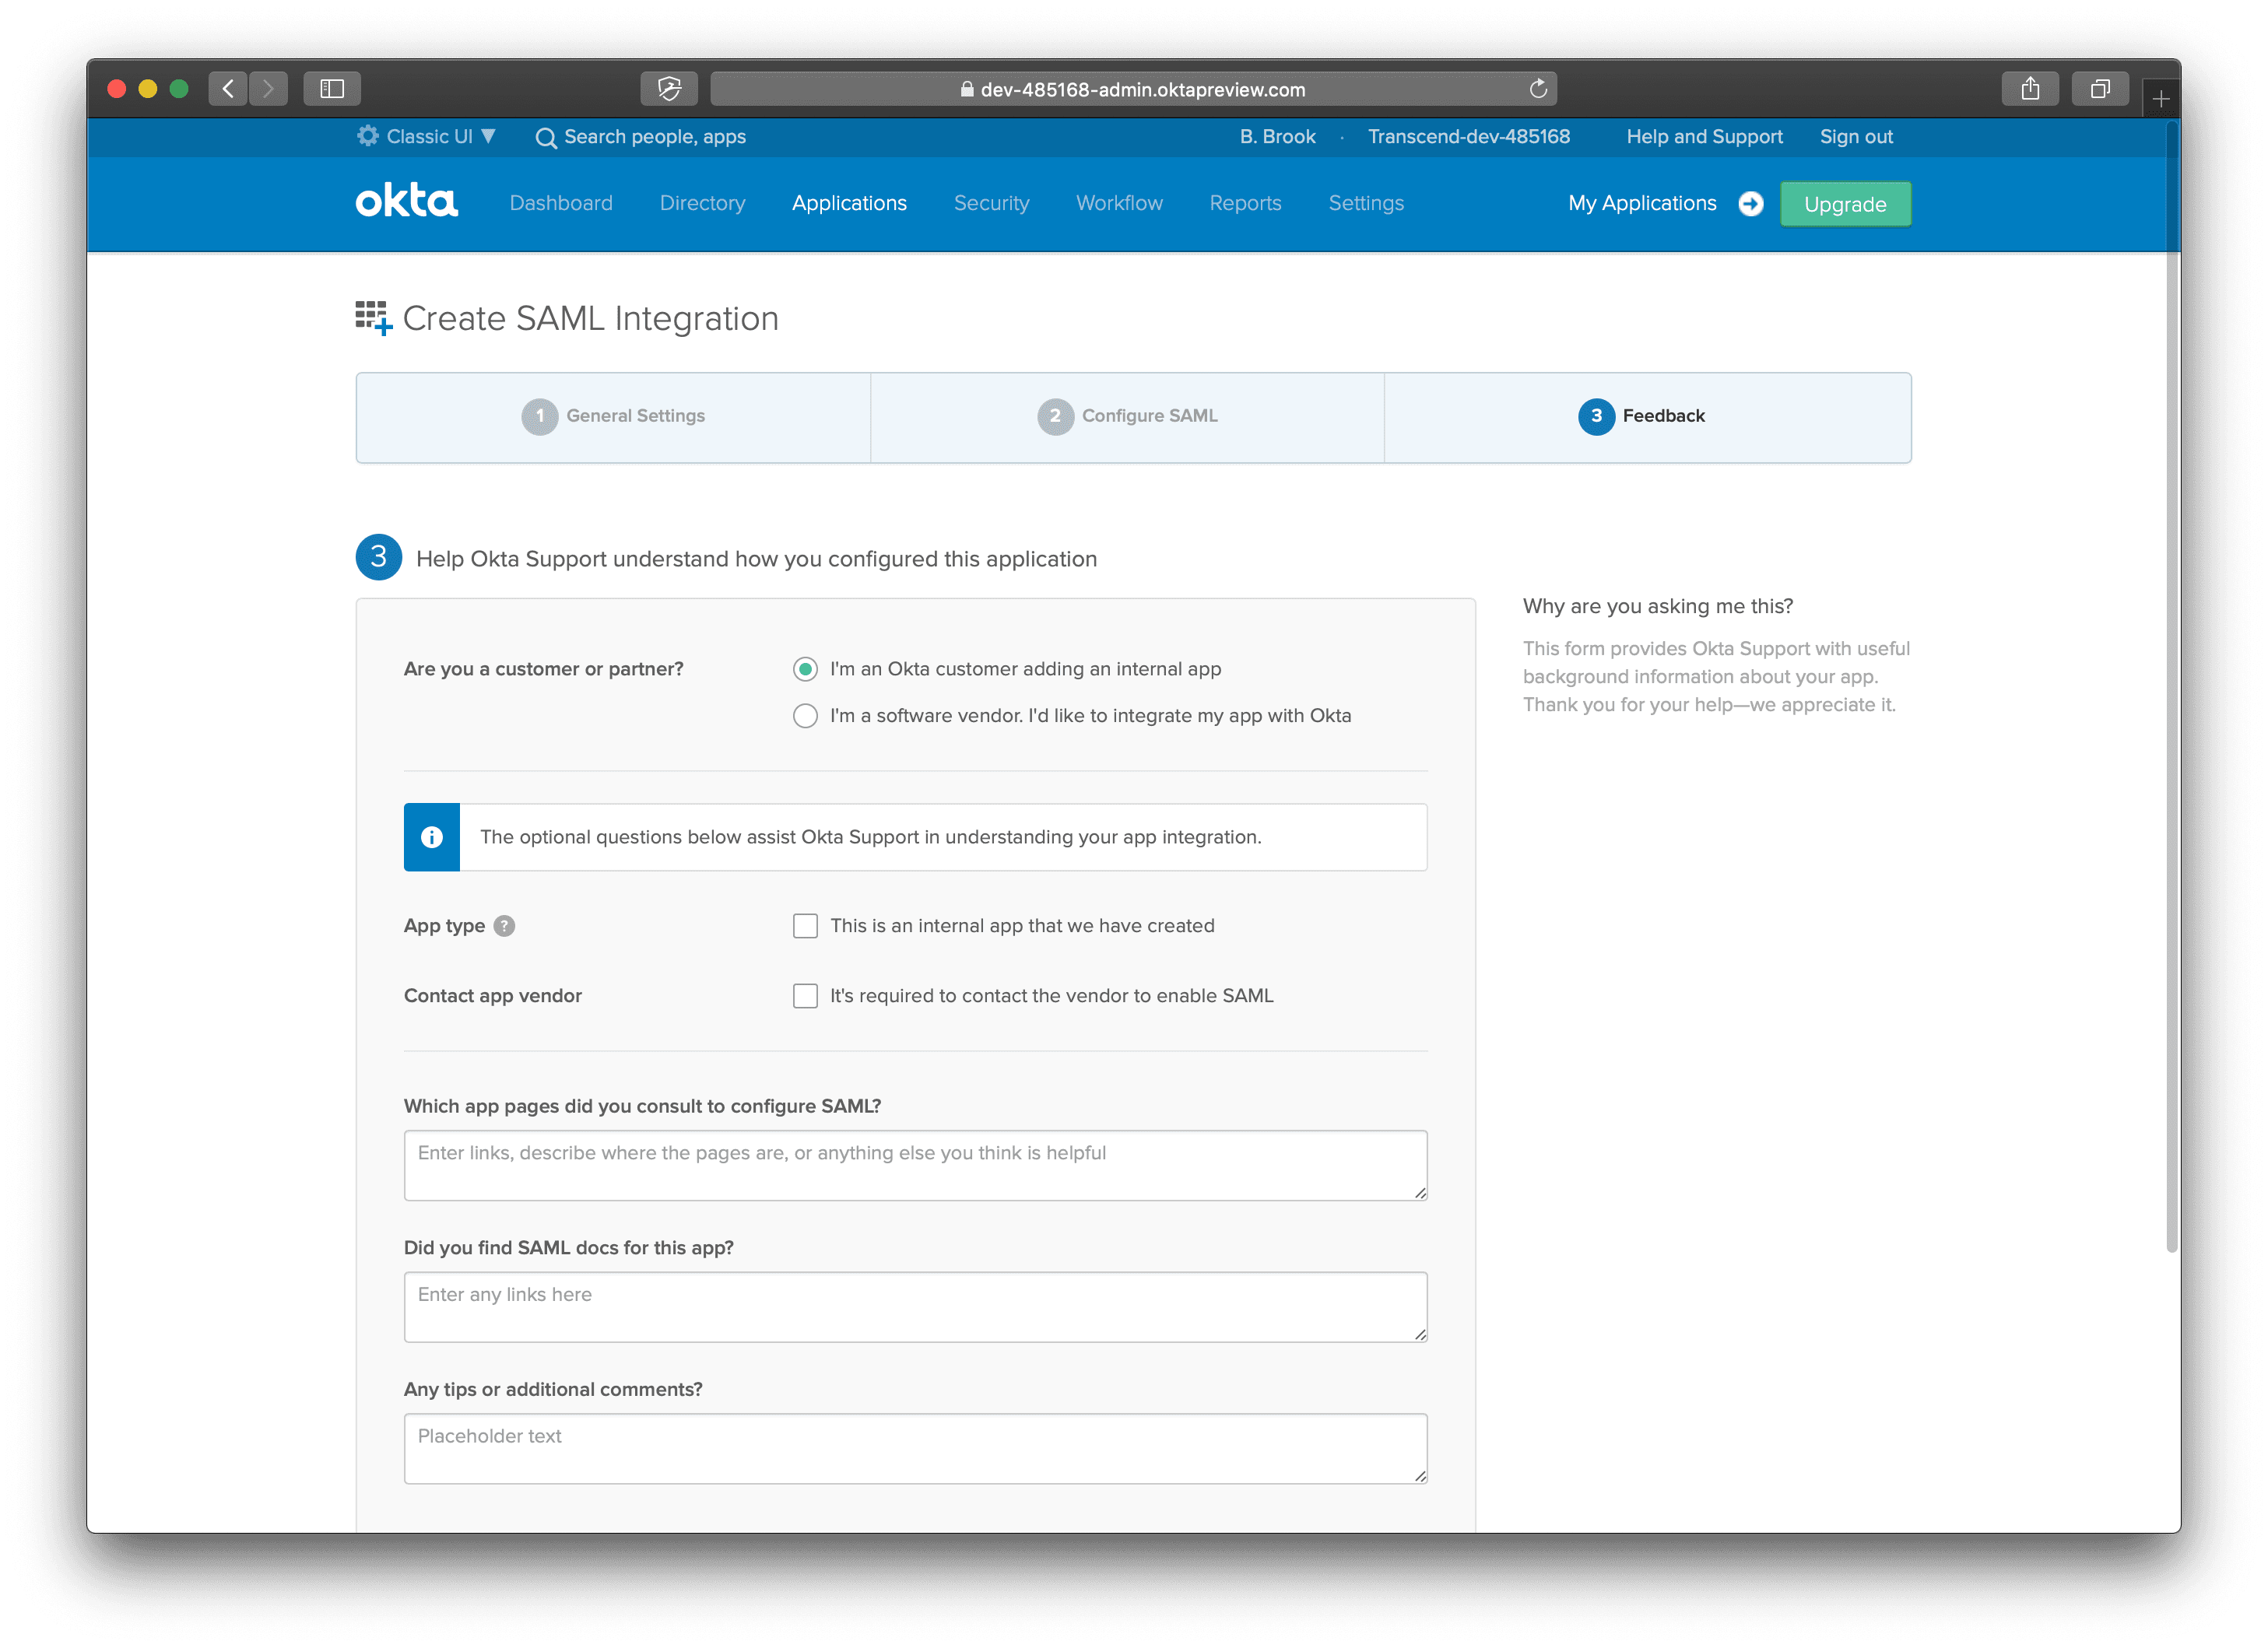Enable the contact vendor required checkbox
Viewport: 2268px width, 1648px height.
805,996
